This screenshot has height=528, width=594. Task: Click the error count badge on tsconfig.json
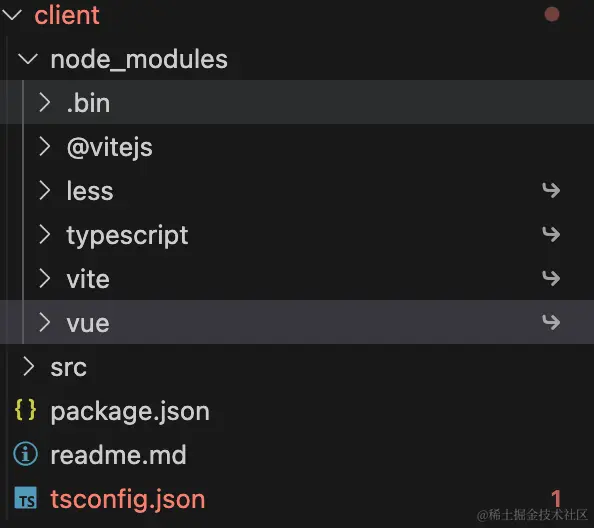[556, 498]
